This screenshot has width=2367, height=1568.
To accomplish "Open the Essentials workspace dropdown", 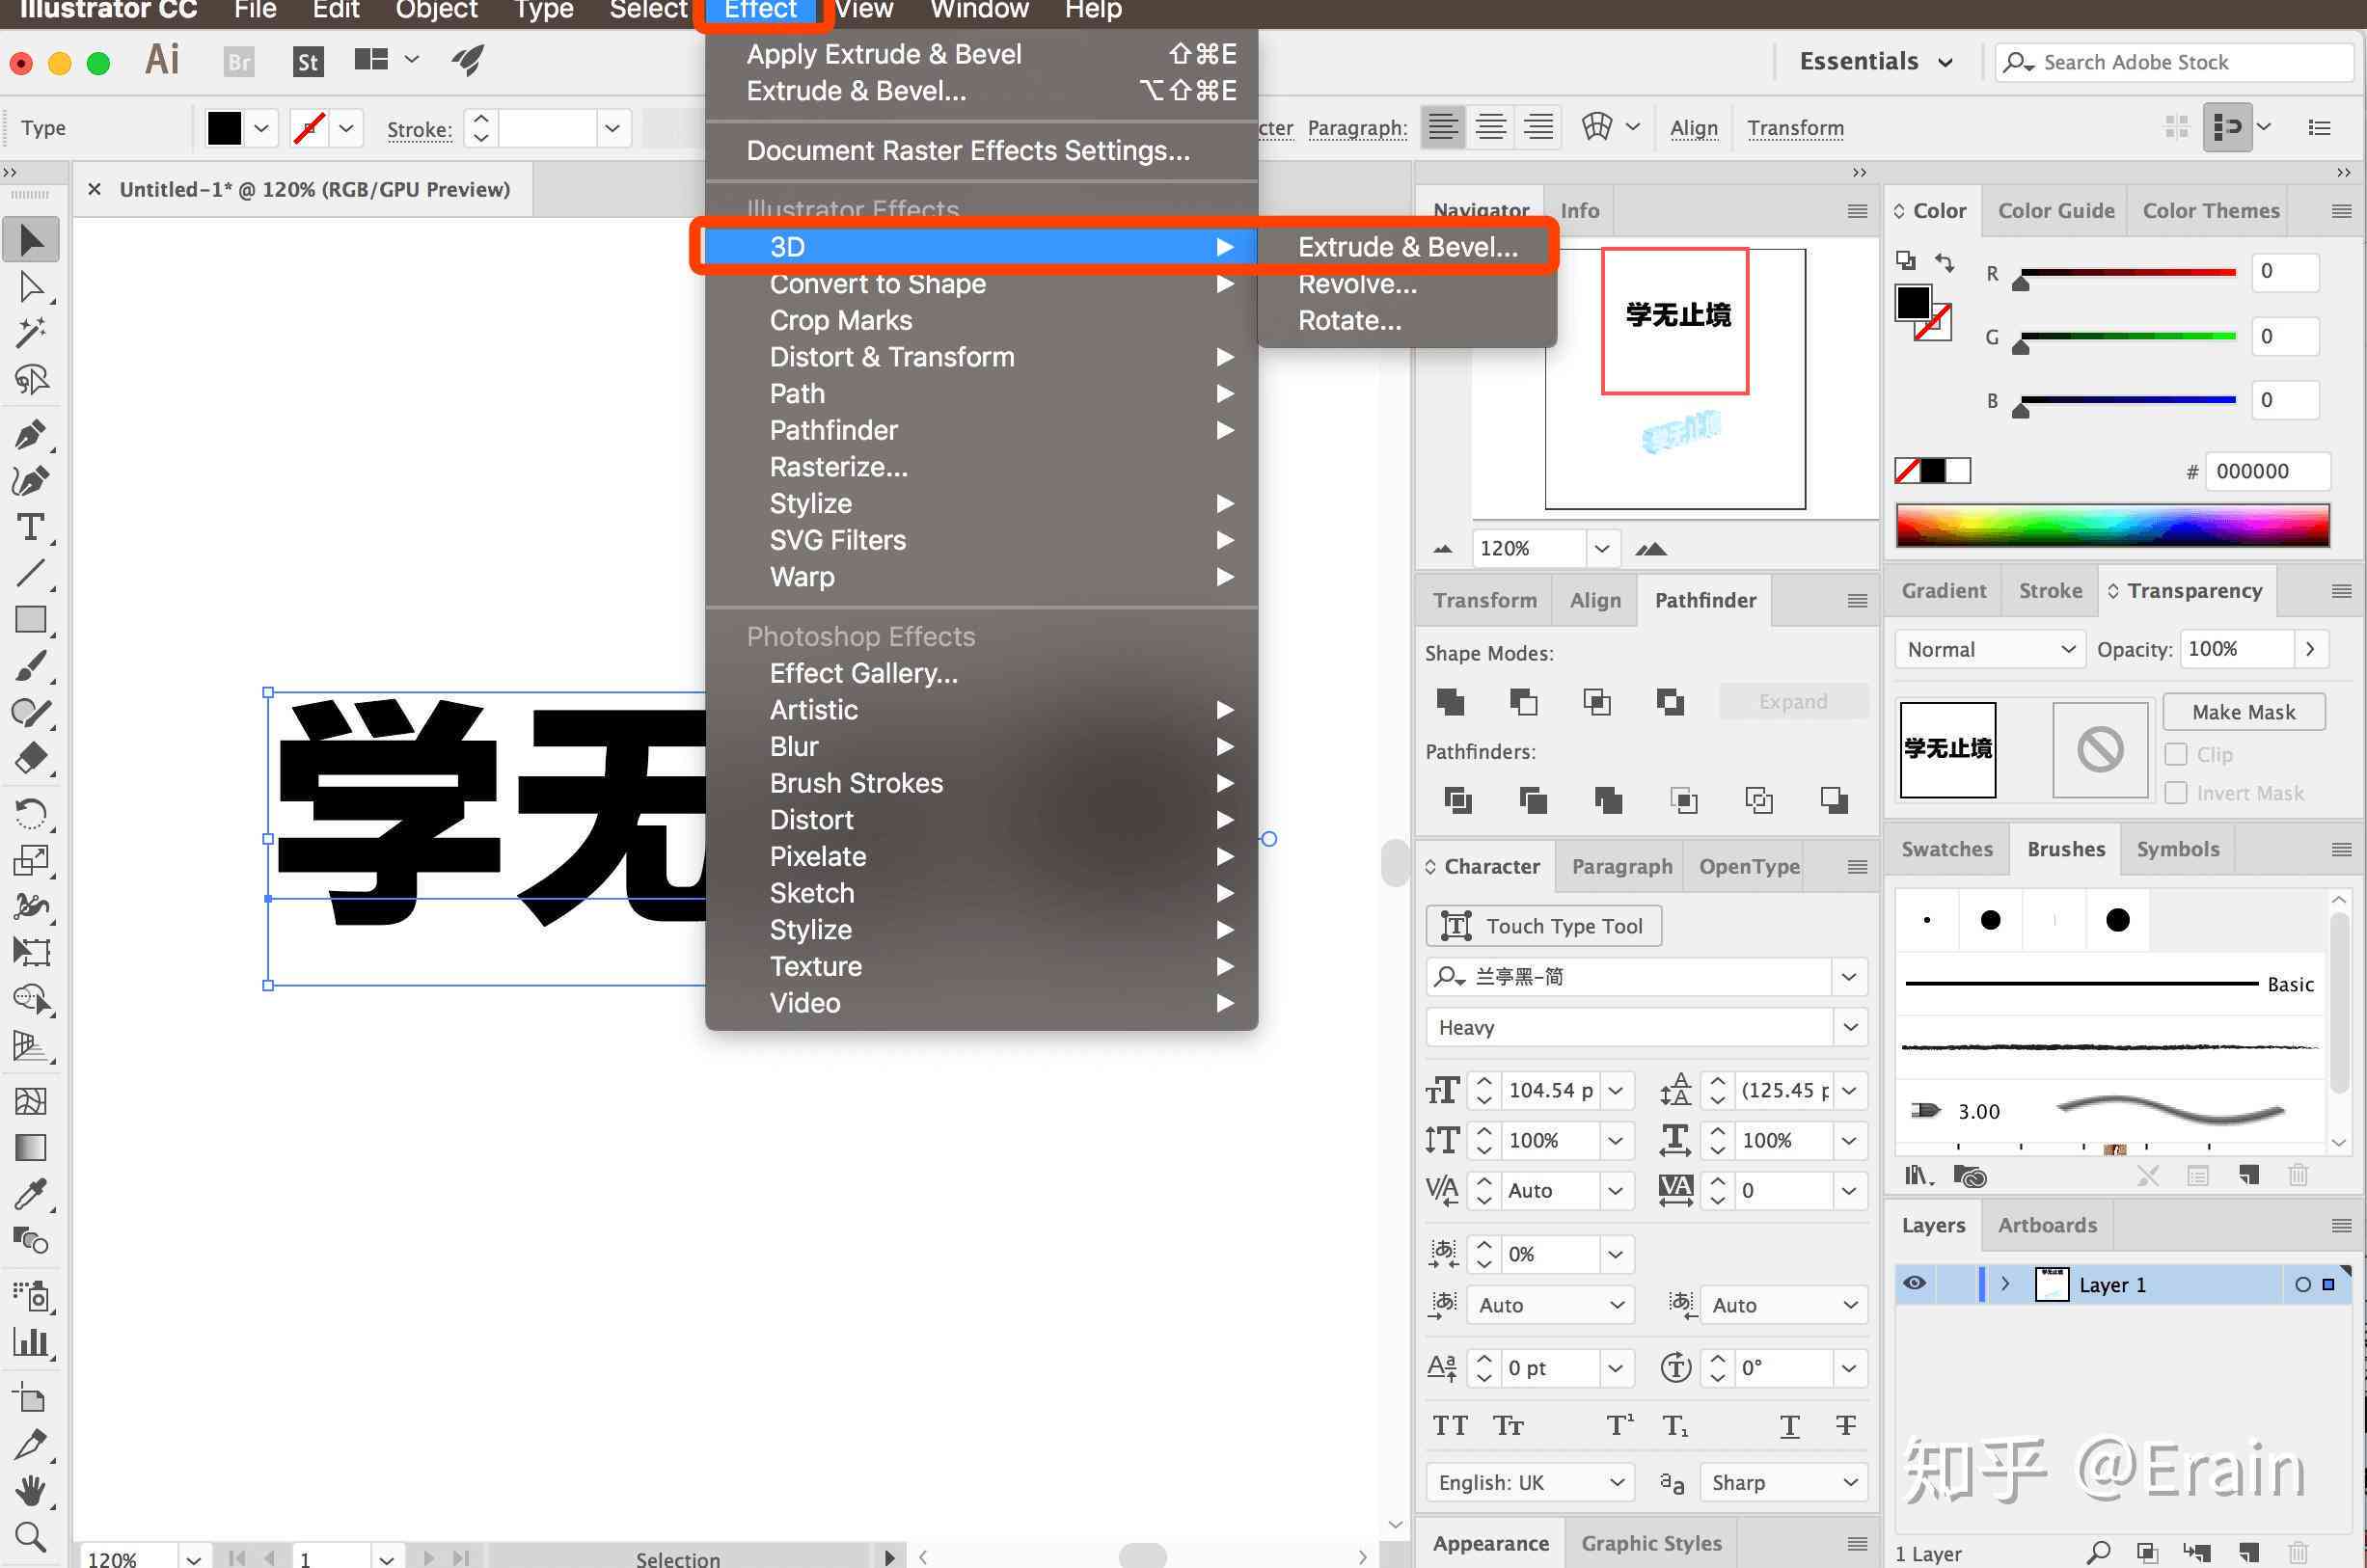I will (x=1876, y=61).
